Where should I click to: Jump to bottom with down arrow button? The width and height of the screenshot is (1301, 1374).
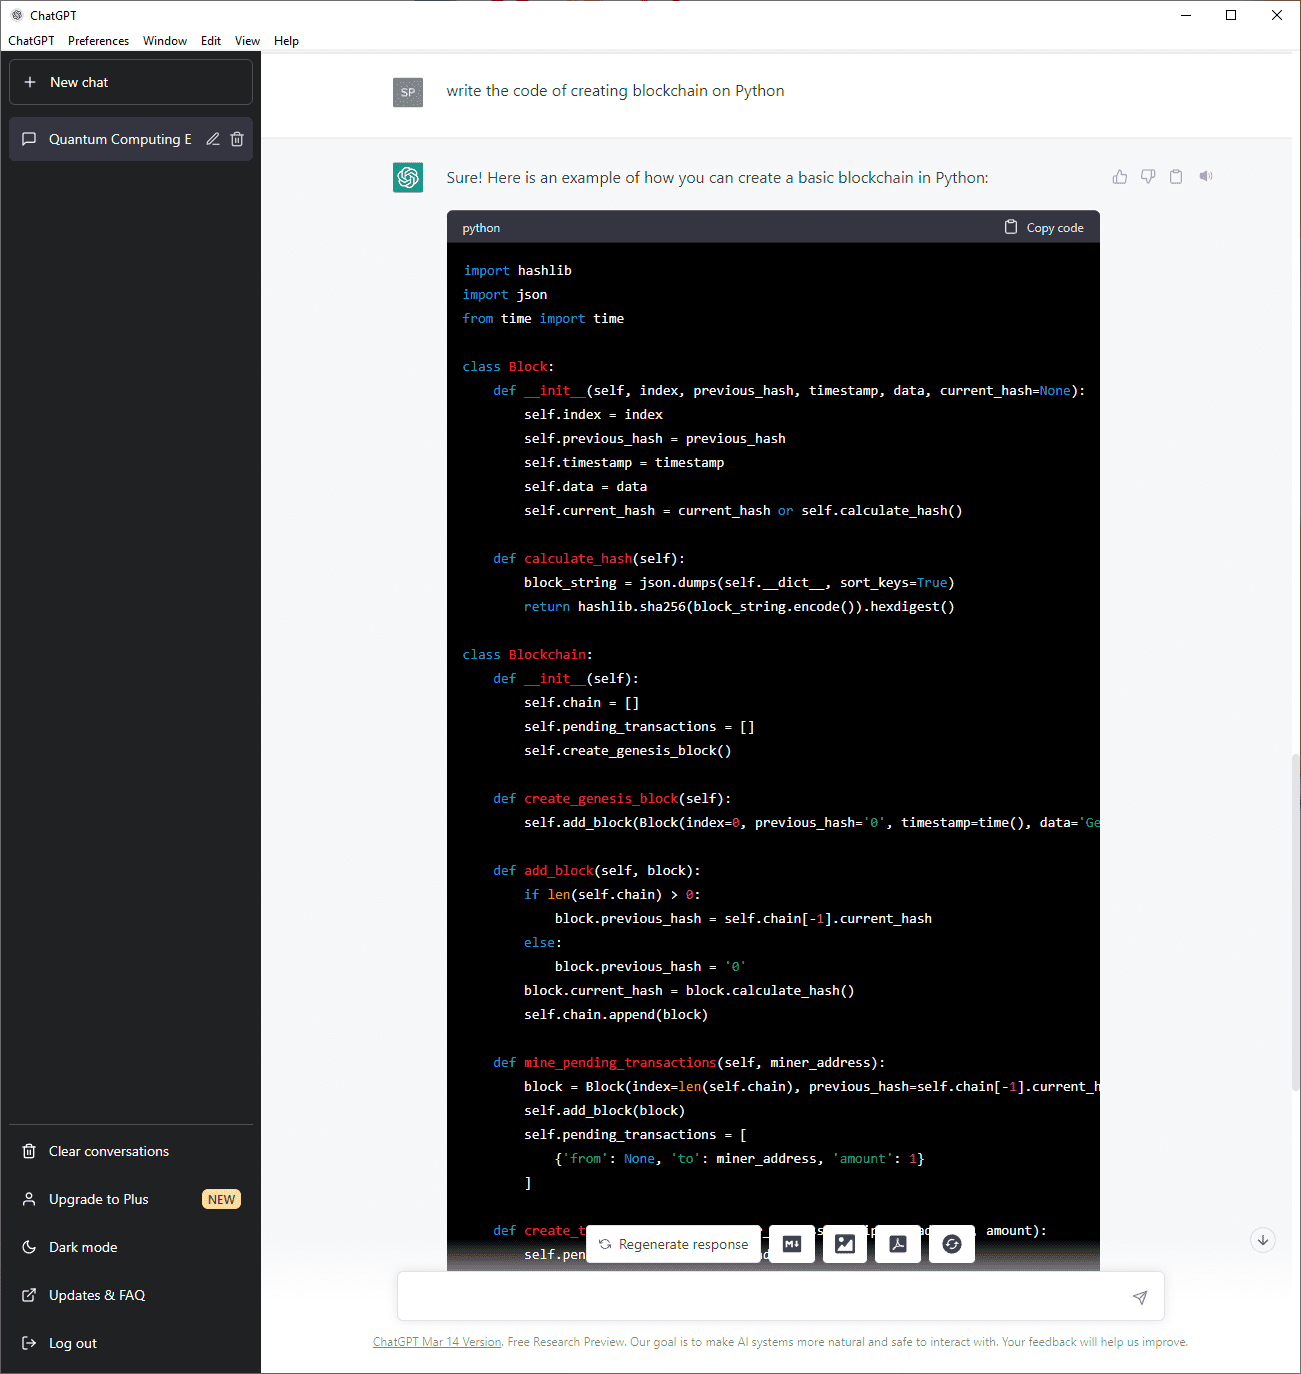pos(1263,1240)
